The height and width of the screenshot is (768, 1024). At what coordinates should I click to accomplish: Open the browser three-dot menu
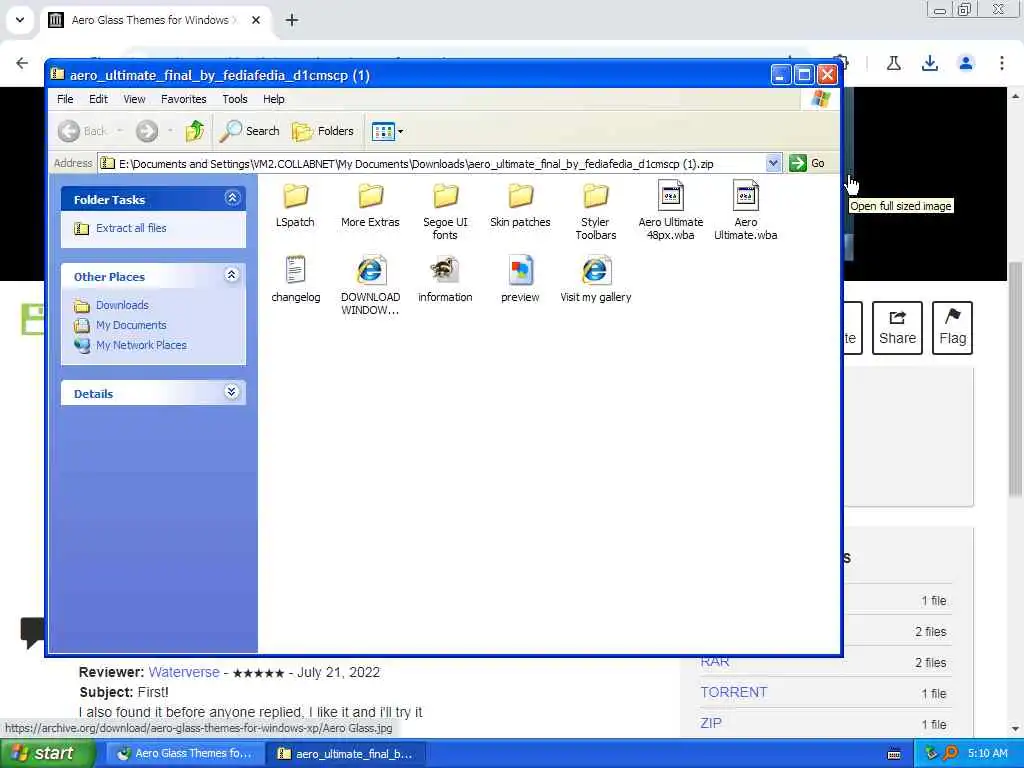pyautogui.click(x=1002, y=63)
